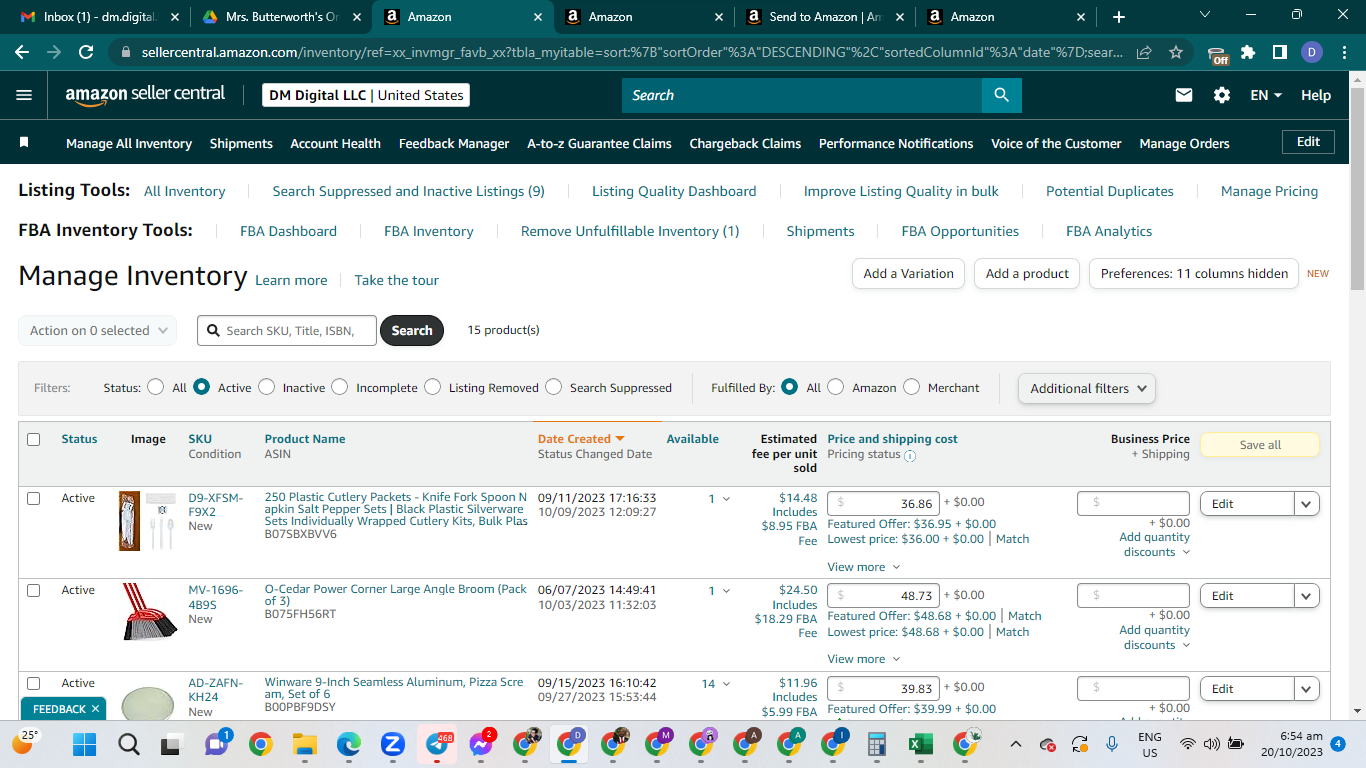Click the bookmark flag icon in navigation bar
The height and width of the screenshot is (768, 1366).
click(x=24, y=143)
